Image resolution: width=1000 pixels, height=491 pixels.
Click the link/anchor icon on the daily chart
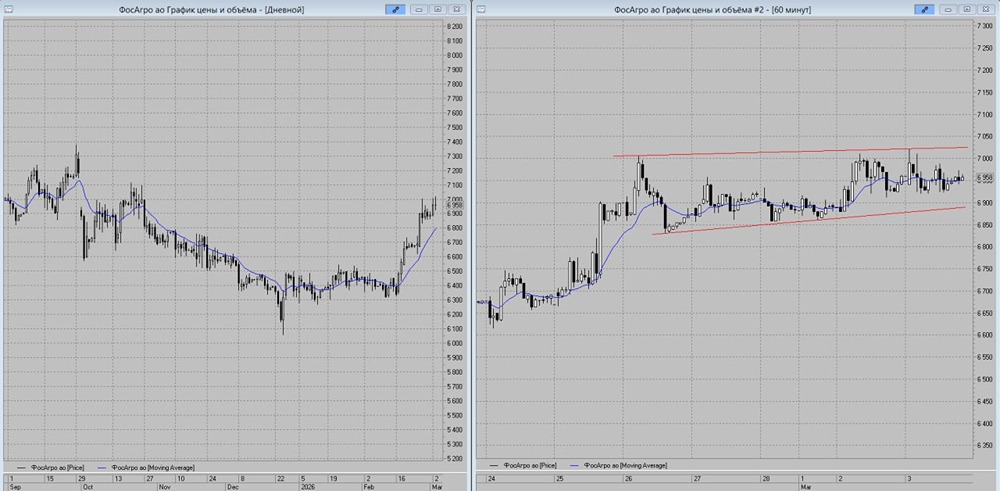[397, 8]
